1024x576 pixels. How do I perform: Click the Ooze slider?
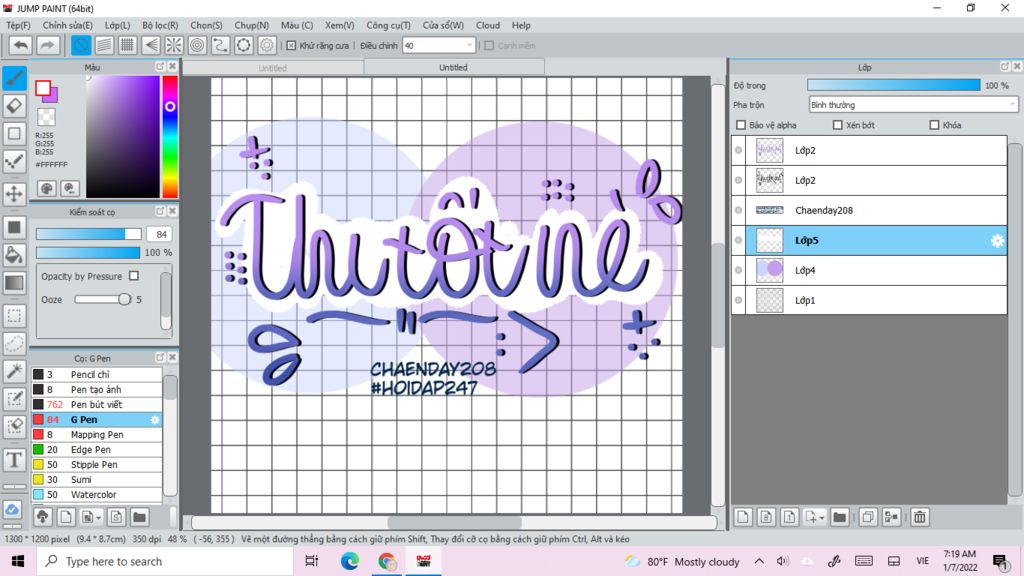(x=103, y=299)
